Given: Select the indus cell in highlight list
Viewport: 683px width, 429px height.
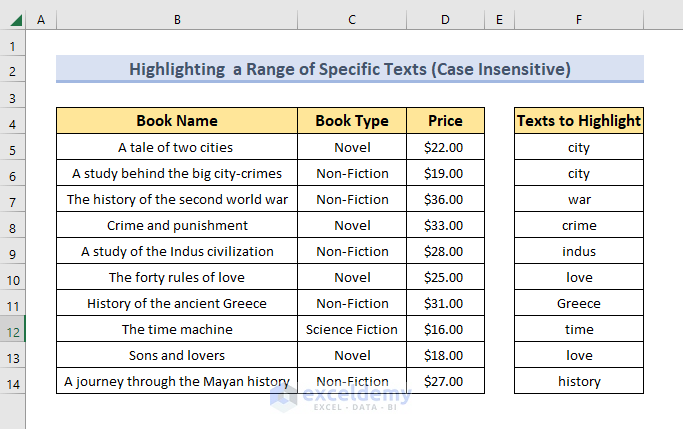Looking at the screenshot, I should [579, 251].
